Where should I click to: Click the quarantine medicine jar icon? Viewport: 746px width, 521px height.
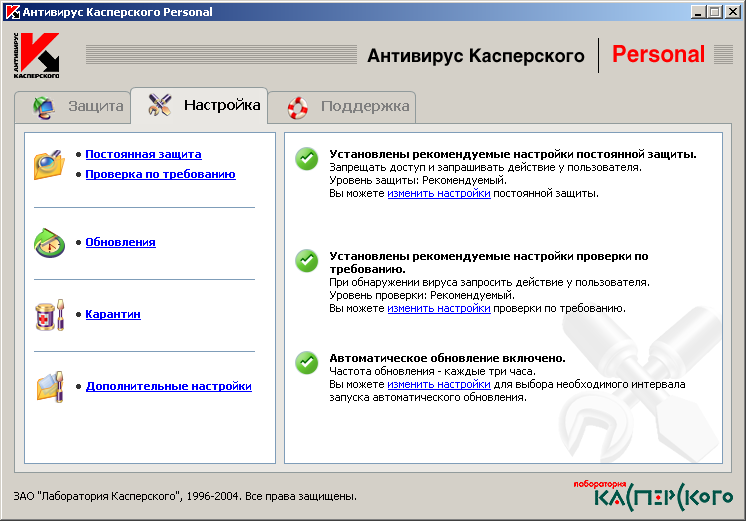[x=49, y=315]
